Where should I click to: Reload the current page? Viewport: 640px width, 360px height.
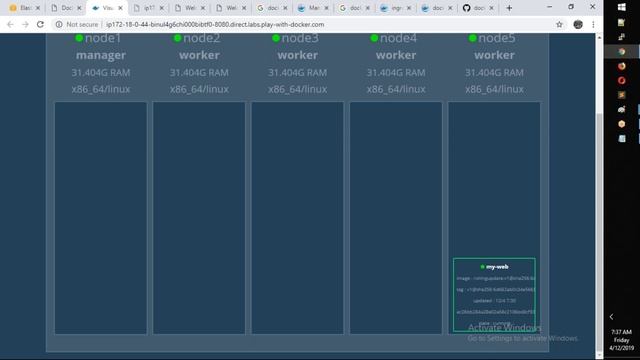40,24
